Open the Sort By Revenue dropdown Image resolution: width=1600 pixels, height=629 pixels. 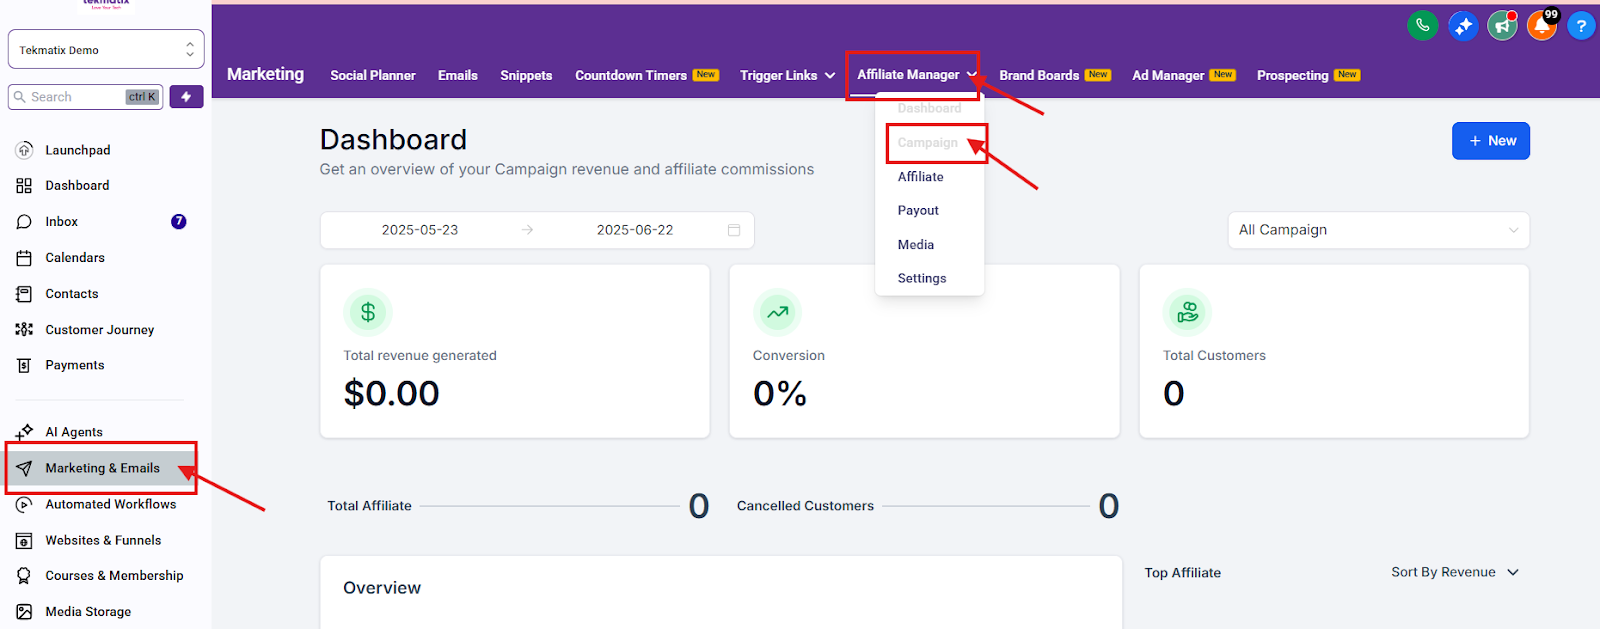(x=1455, y=572)
